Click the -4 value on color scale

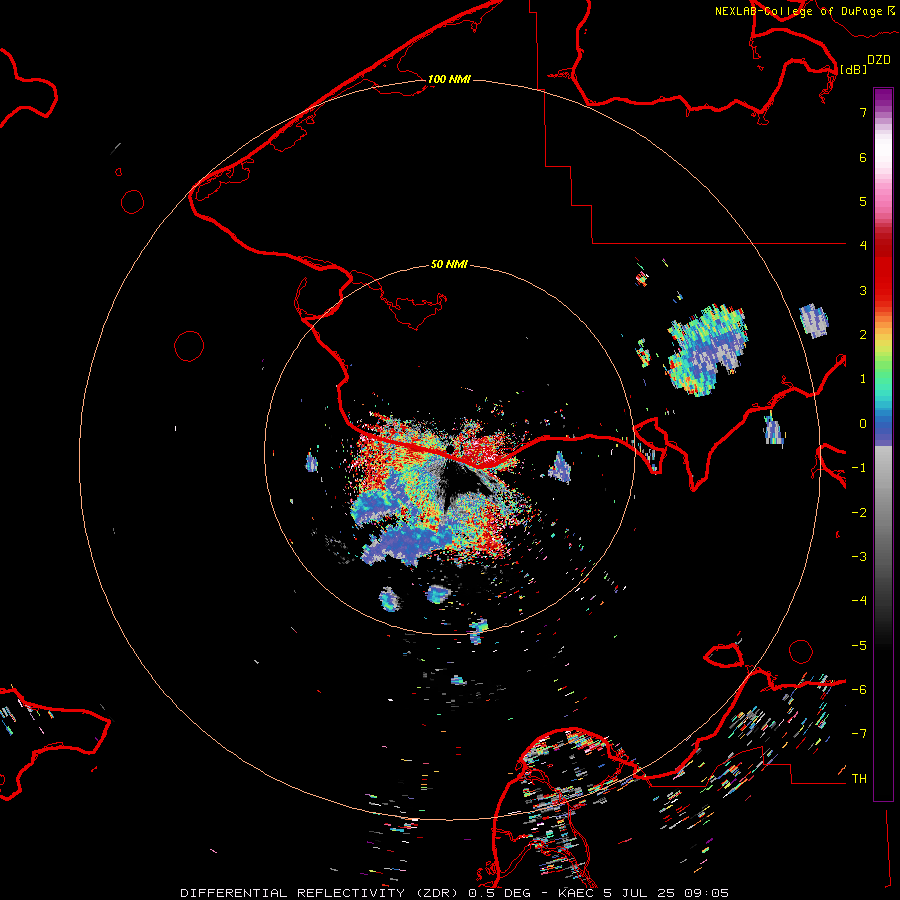coord(859,600)
